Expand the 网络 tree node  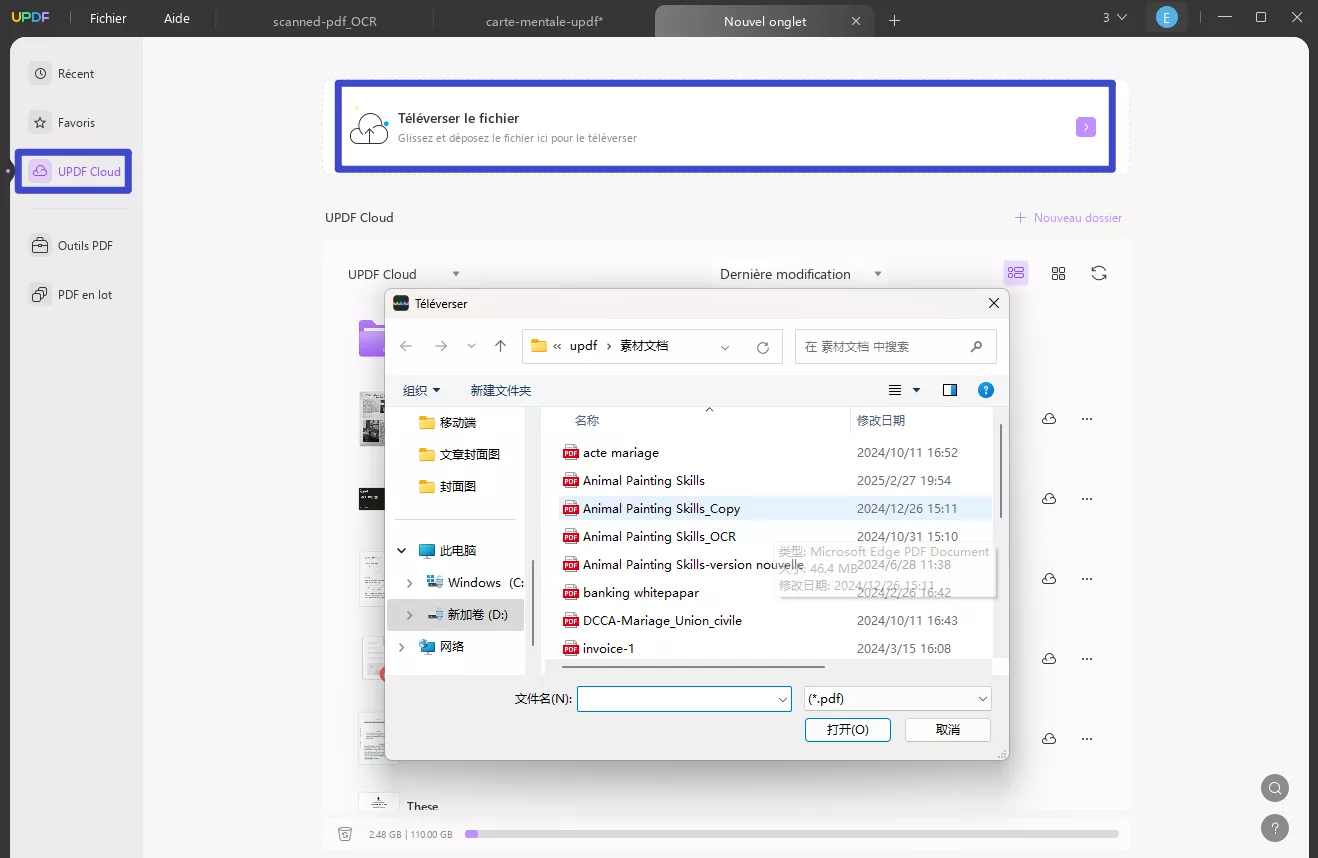click(x=402, y=647)
